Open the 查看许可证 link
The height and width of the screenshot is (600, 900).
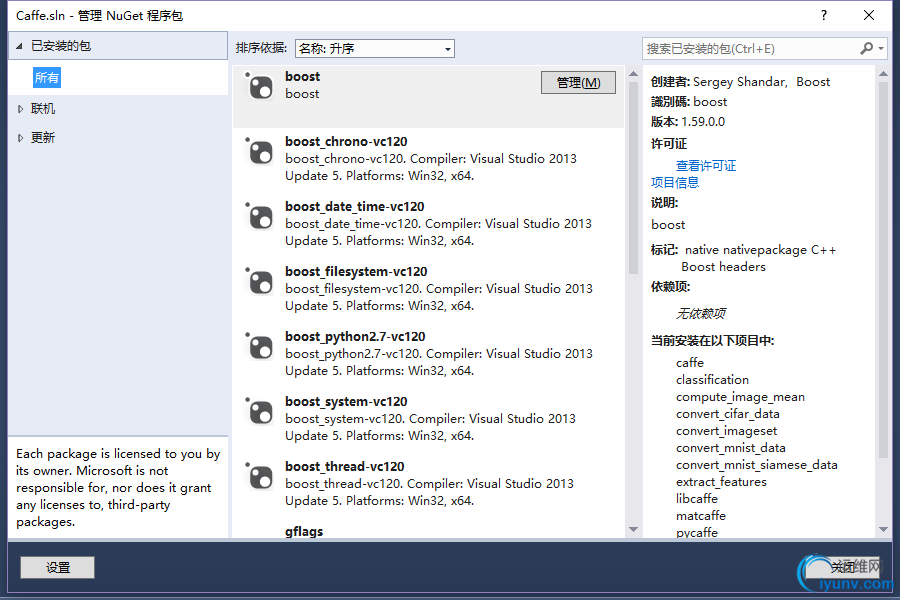[x=705, y=165]
